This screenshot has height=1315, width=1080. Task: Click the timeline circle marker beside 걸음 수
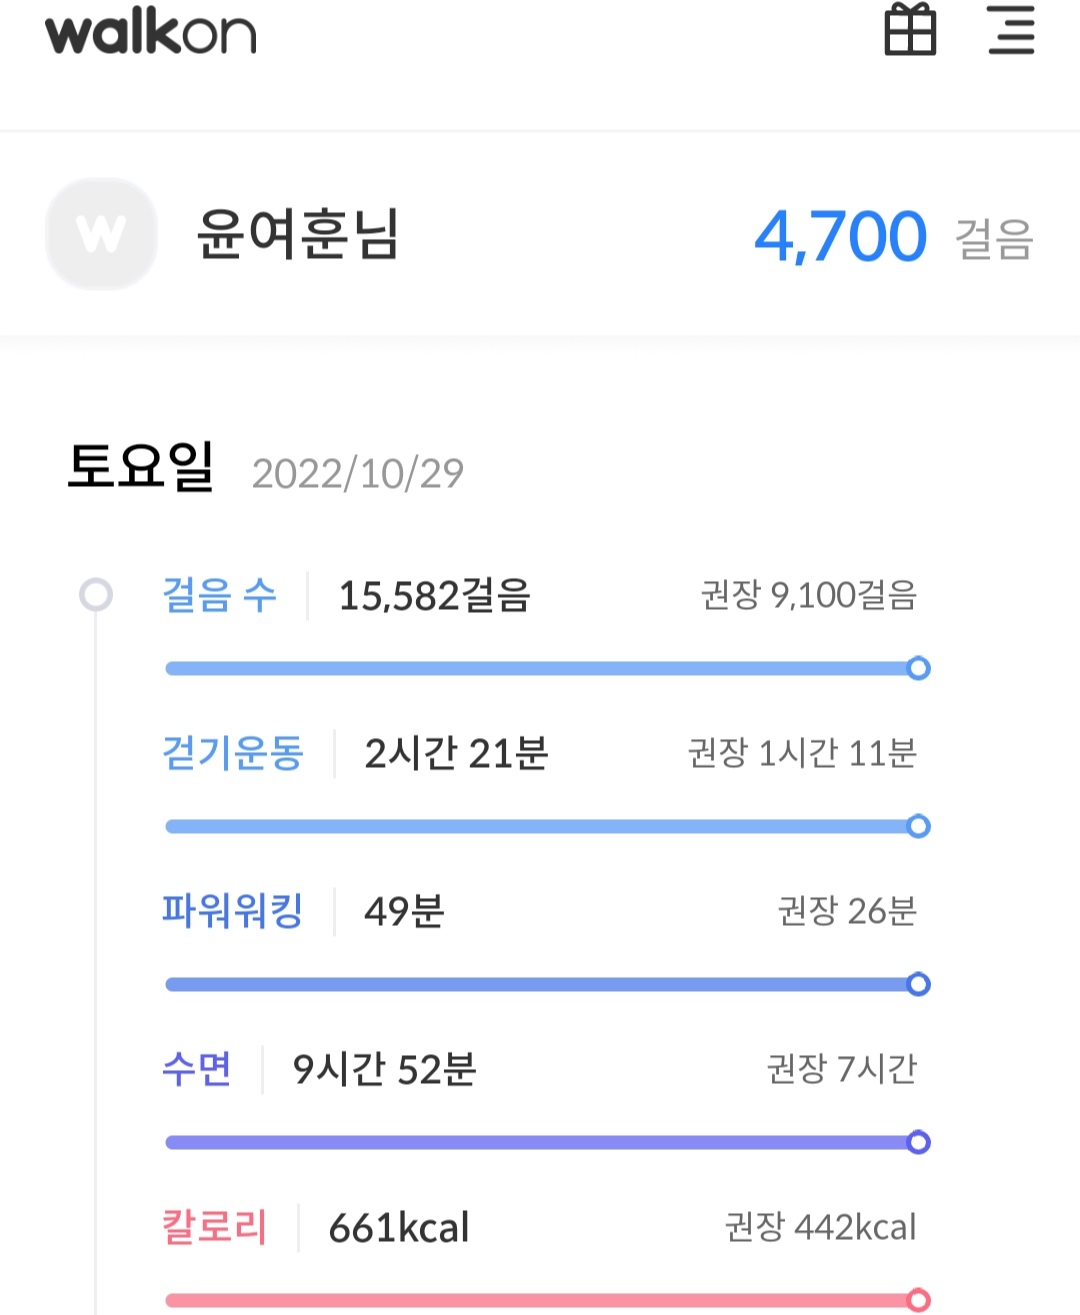96,595
